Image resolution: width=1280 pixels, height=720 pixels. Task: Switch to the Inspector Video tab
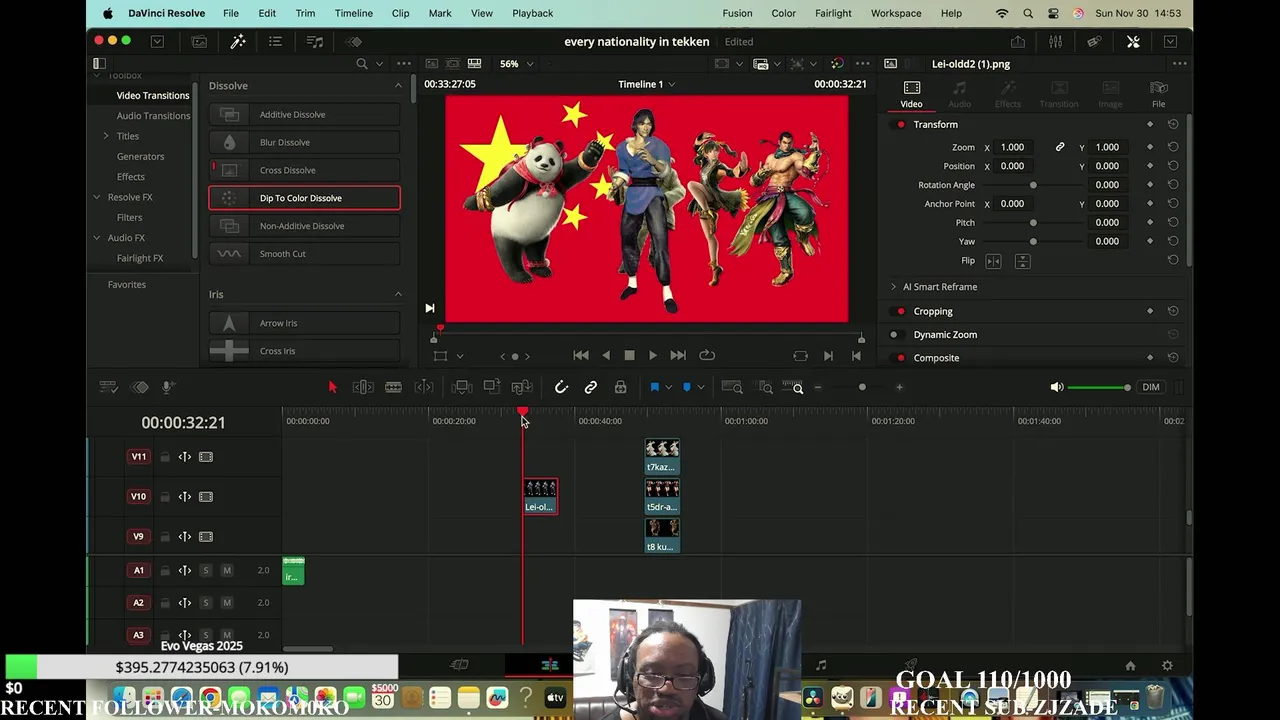[911, 95]
